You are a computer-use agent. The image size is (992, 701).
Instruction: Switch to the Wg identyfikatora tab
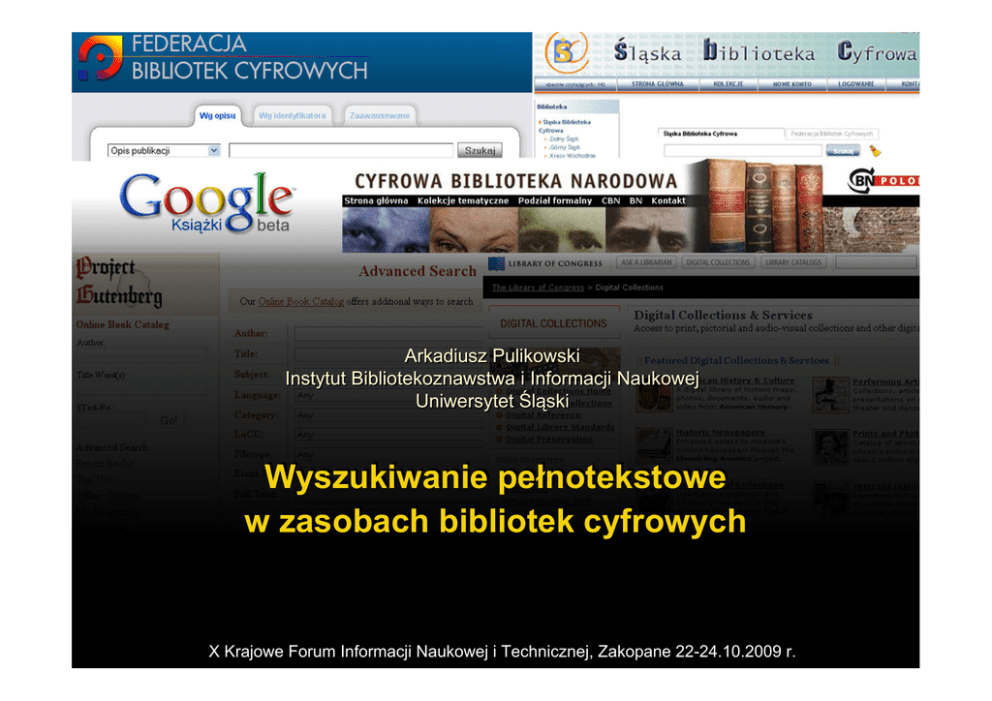click(292, 116)
